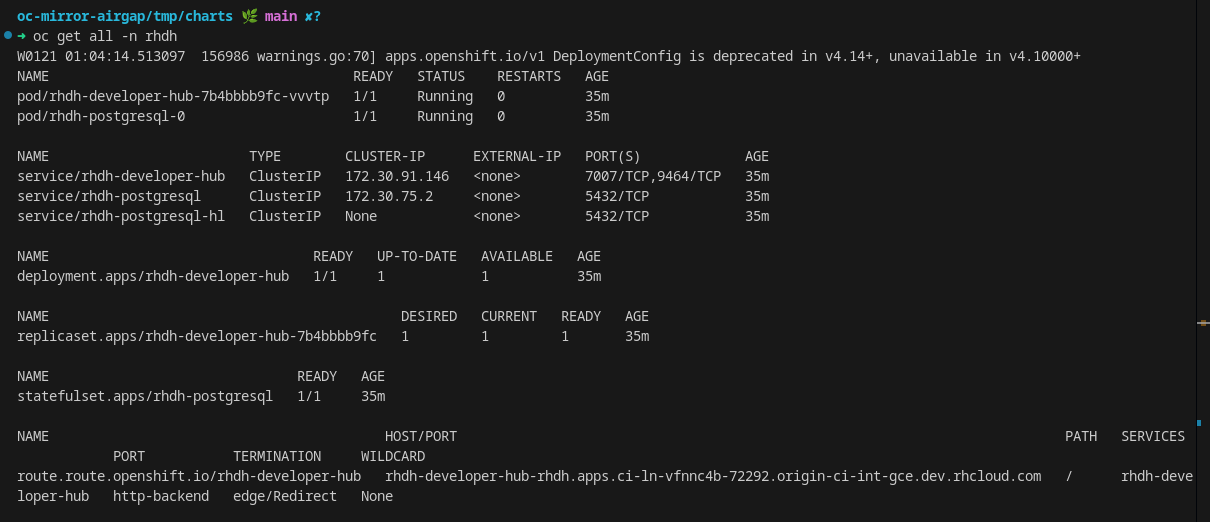Click the orange marker in the scrollbar
This screenshot has height=522, width=1210.
click(x=1203, y=323)
